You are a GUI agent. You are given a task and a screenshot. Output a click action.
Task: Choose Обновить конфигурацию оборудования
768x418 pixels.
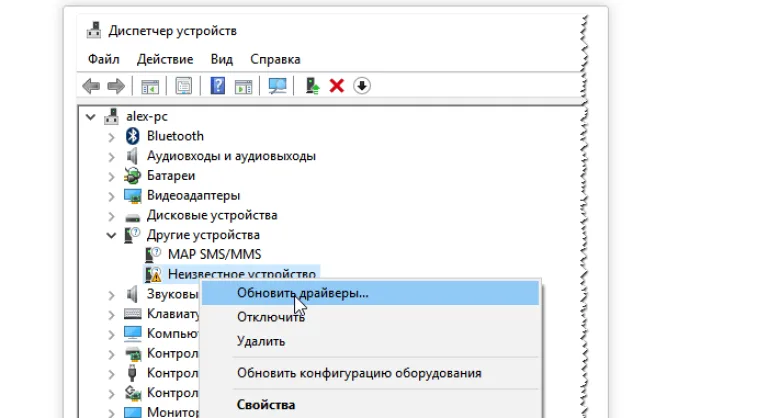click(x=370, y=373)
